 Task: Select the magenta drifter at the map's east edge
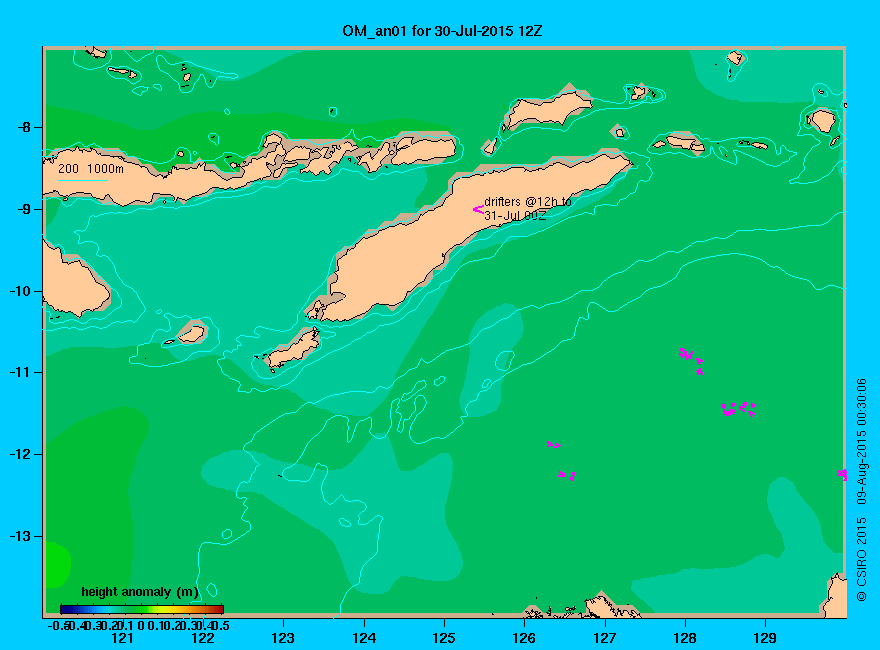(842, 475)
